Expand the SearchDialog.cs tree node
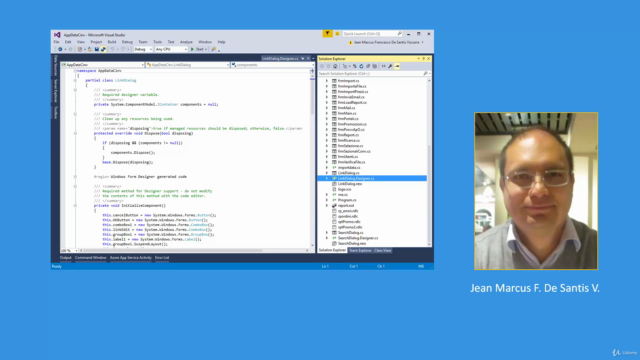 click(x=327, y=233)
